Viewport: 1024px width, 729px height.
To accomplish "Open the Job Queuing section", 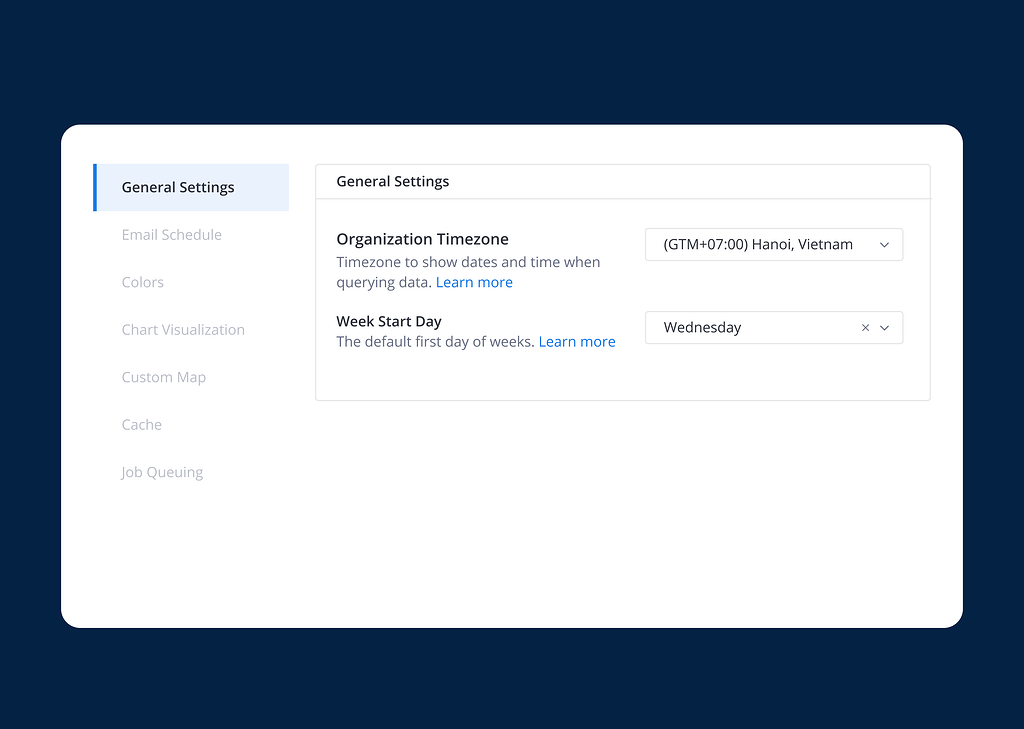I will [x=162, y=473].
